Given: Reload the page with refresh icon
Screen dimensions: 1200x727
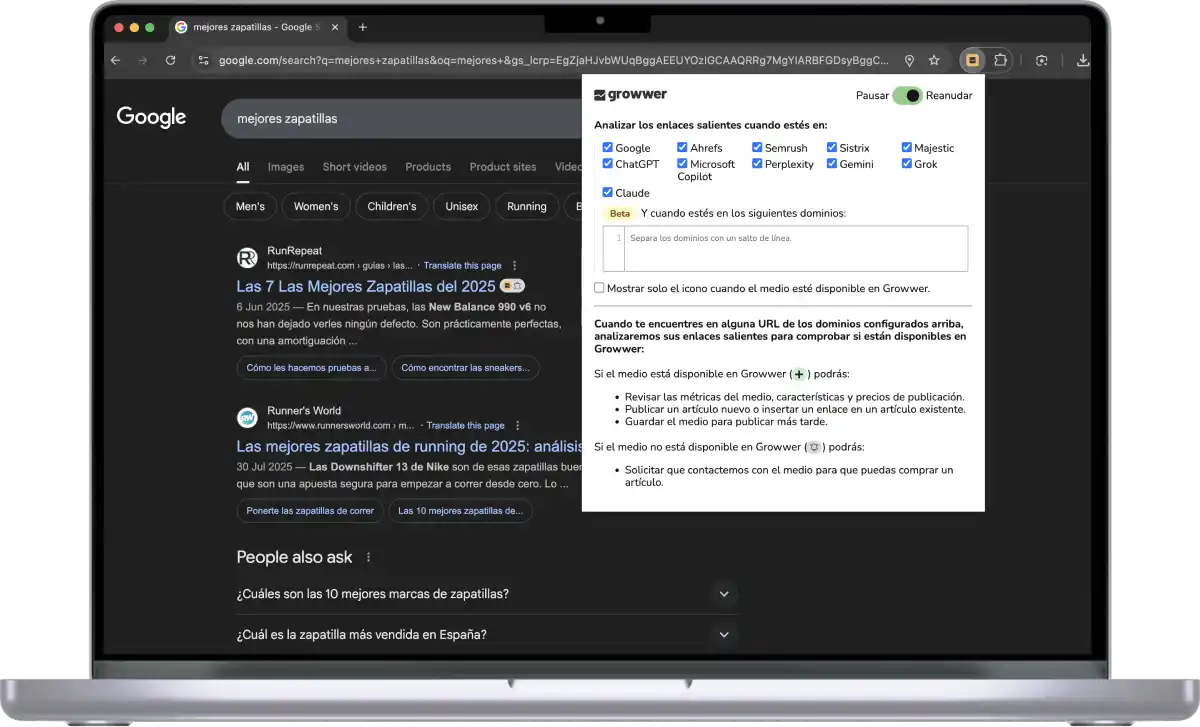Looking at the screenshot, I should click(x=171, y=60).
